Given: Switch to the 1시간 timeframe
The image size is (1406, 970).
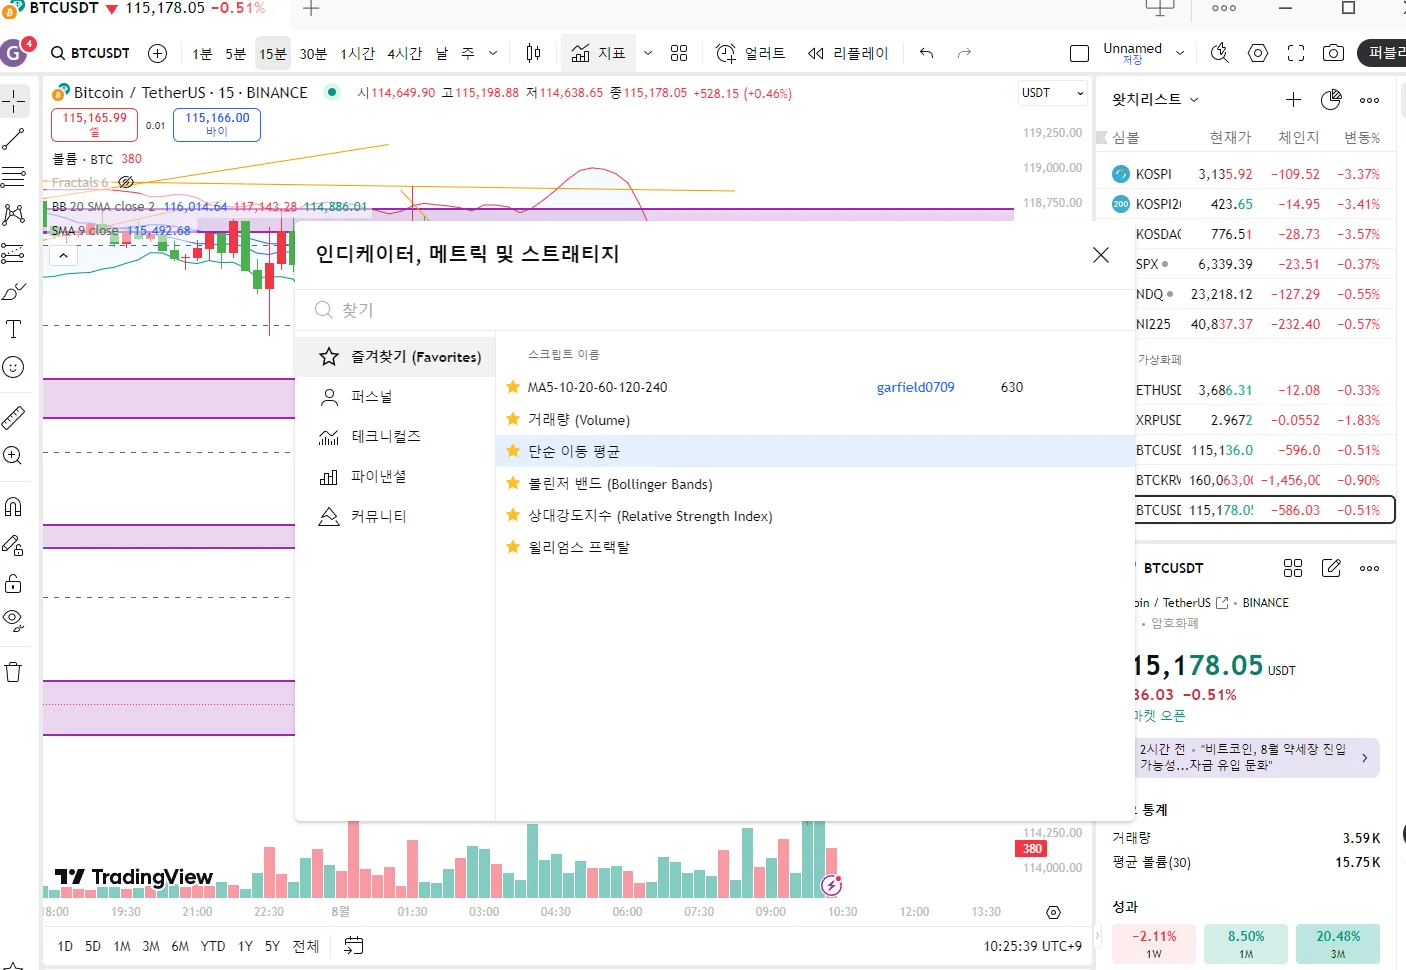Looking at the screenshot, I should pos(357,53).
